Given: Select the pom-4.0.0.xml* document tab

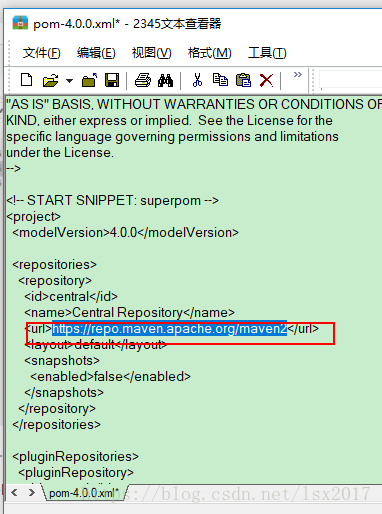Looking at the screenshot, I should pos(84,493).
